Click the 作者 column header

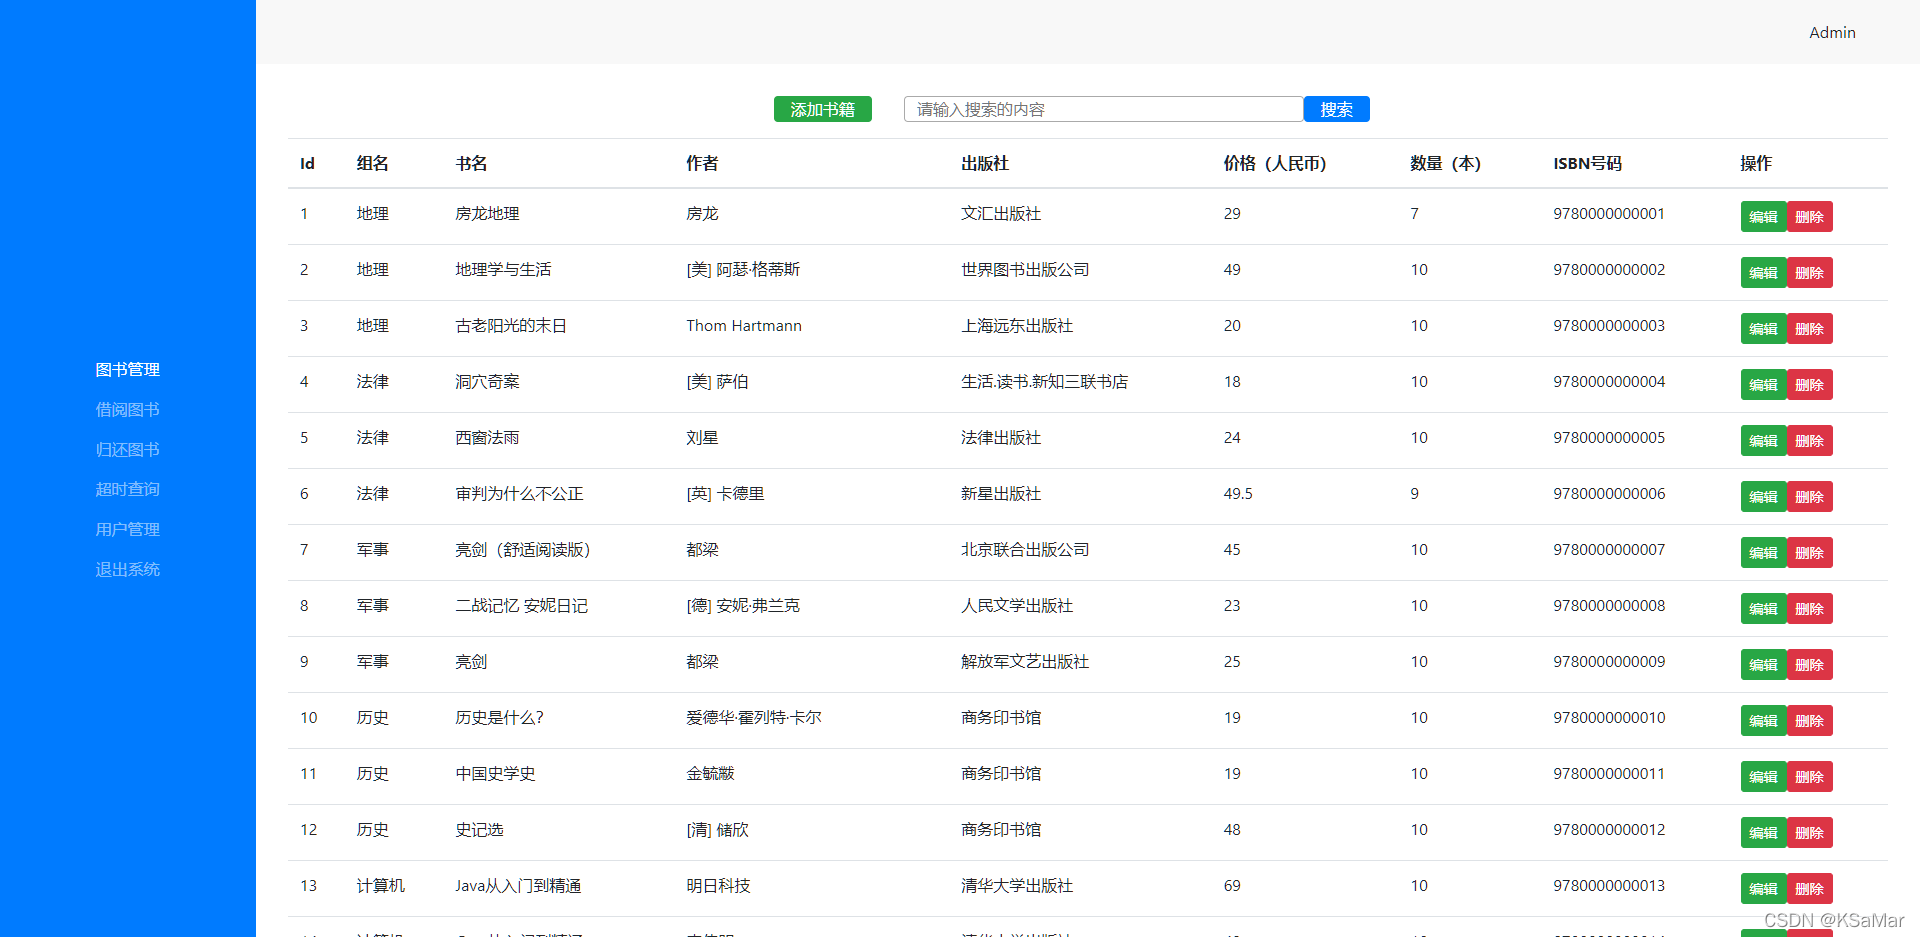coord(702,163)
